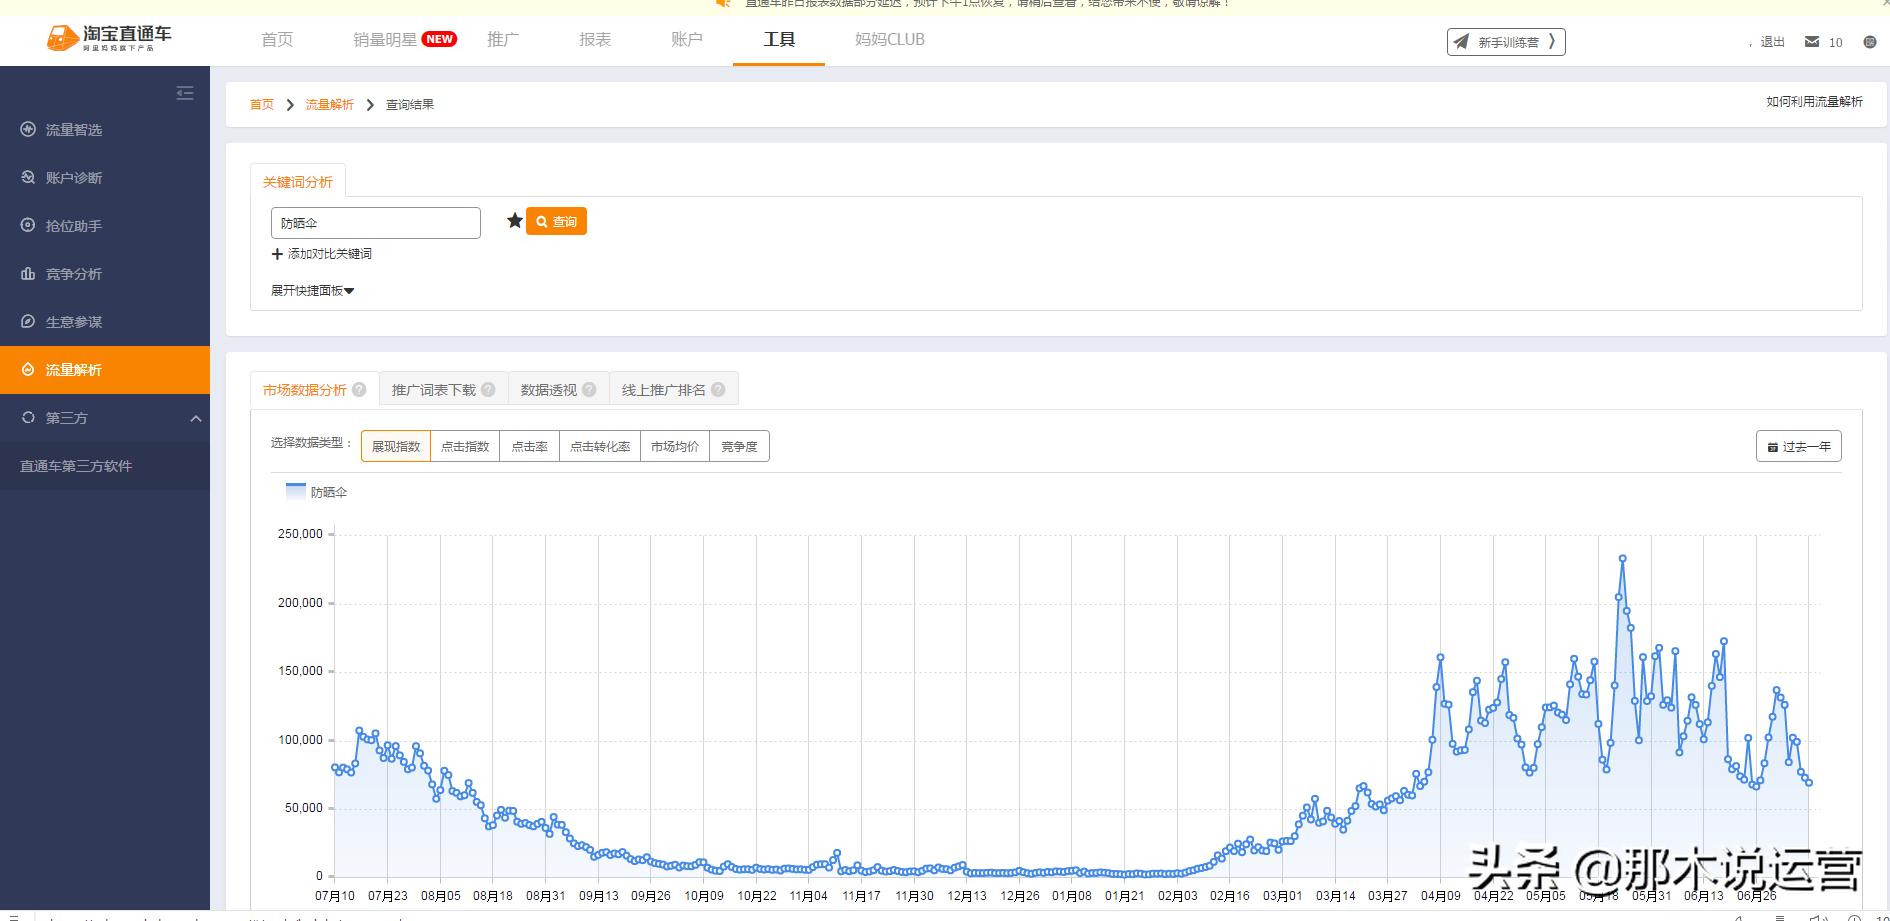This screenshot has height=921, width=1890.
Task: Click the 淘宝直通车 logo
Action: [109, 38]
